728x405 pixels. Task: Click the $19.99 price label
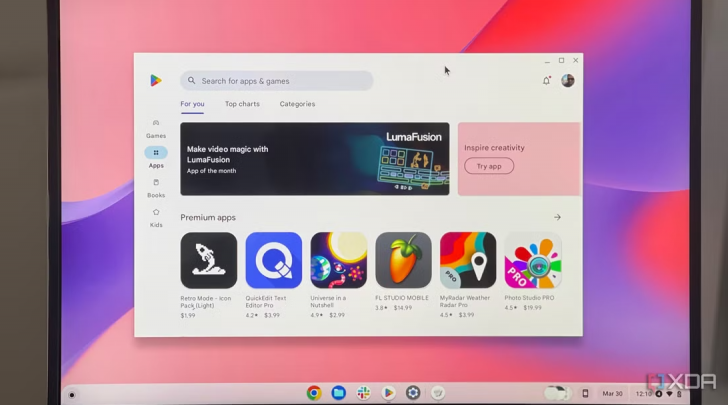(x=532, y=307)
